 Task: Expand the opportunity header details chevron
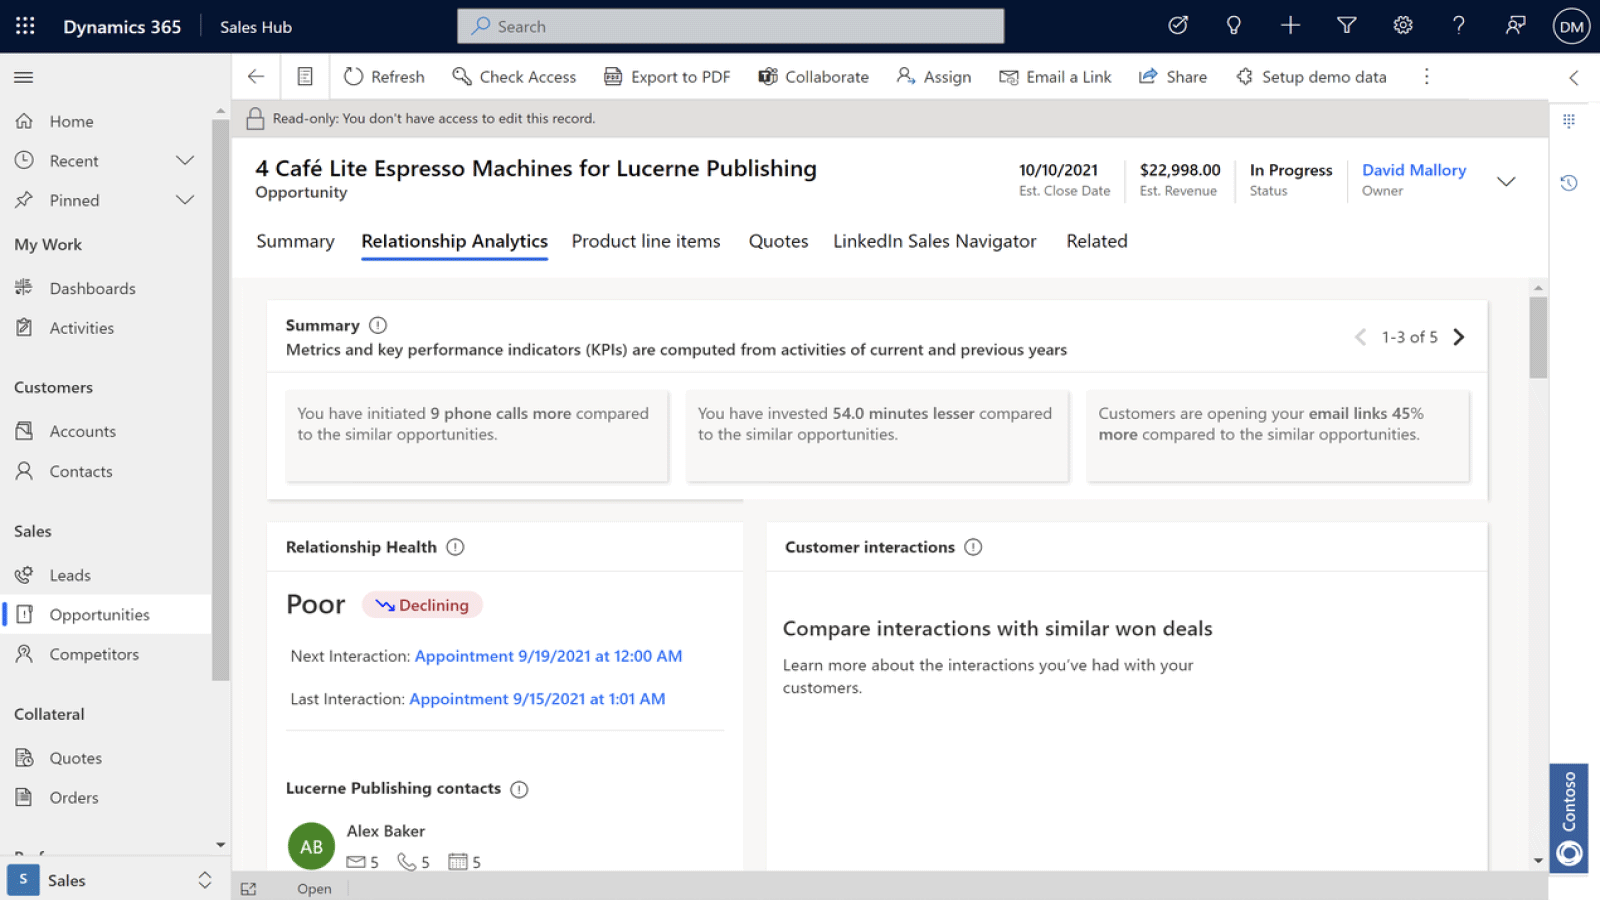tap(1506, 182)
